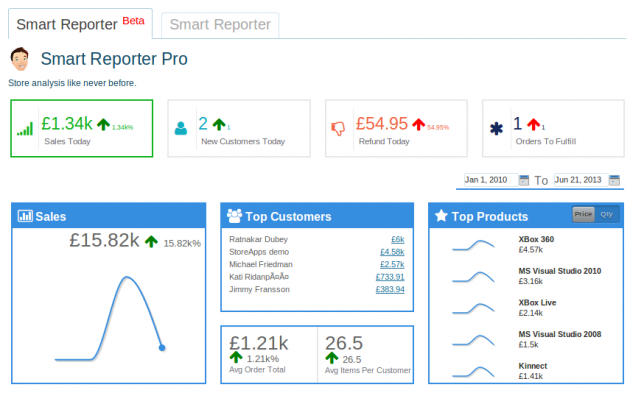Screen dimensions: 630x393
Task: Click the asterisk Orders To Fulfill icon
Action: click(x=496, y=129)
